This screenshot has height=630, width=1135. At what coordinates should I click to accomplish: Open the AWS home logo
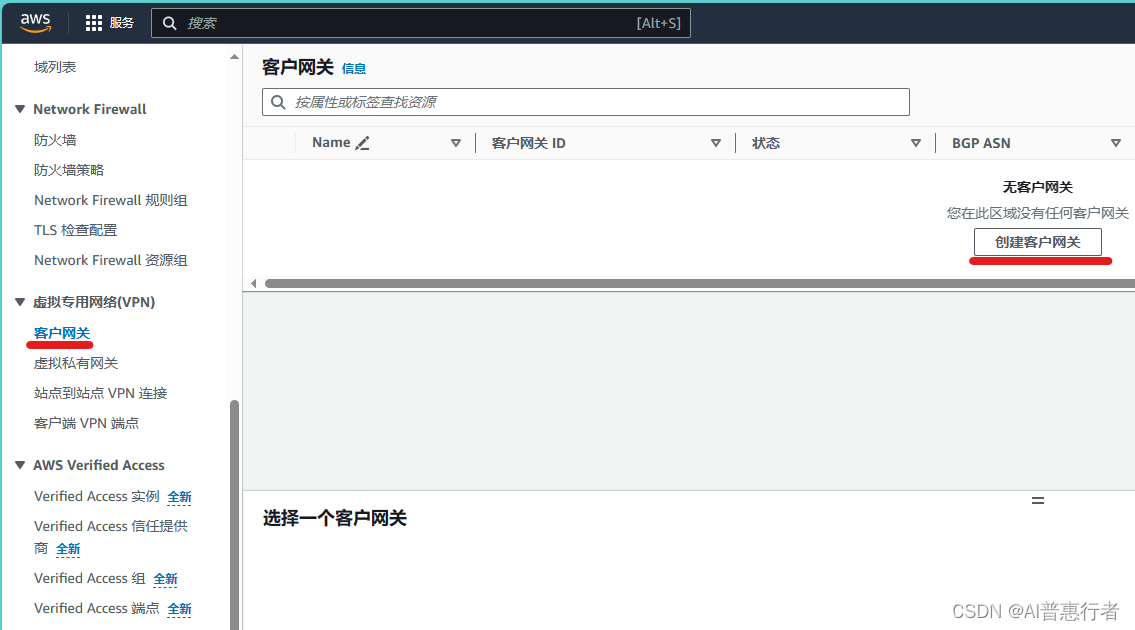pyautogui.click(x=35, y=22)
